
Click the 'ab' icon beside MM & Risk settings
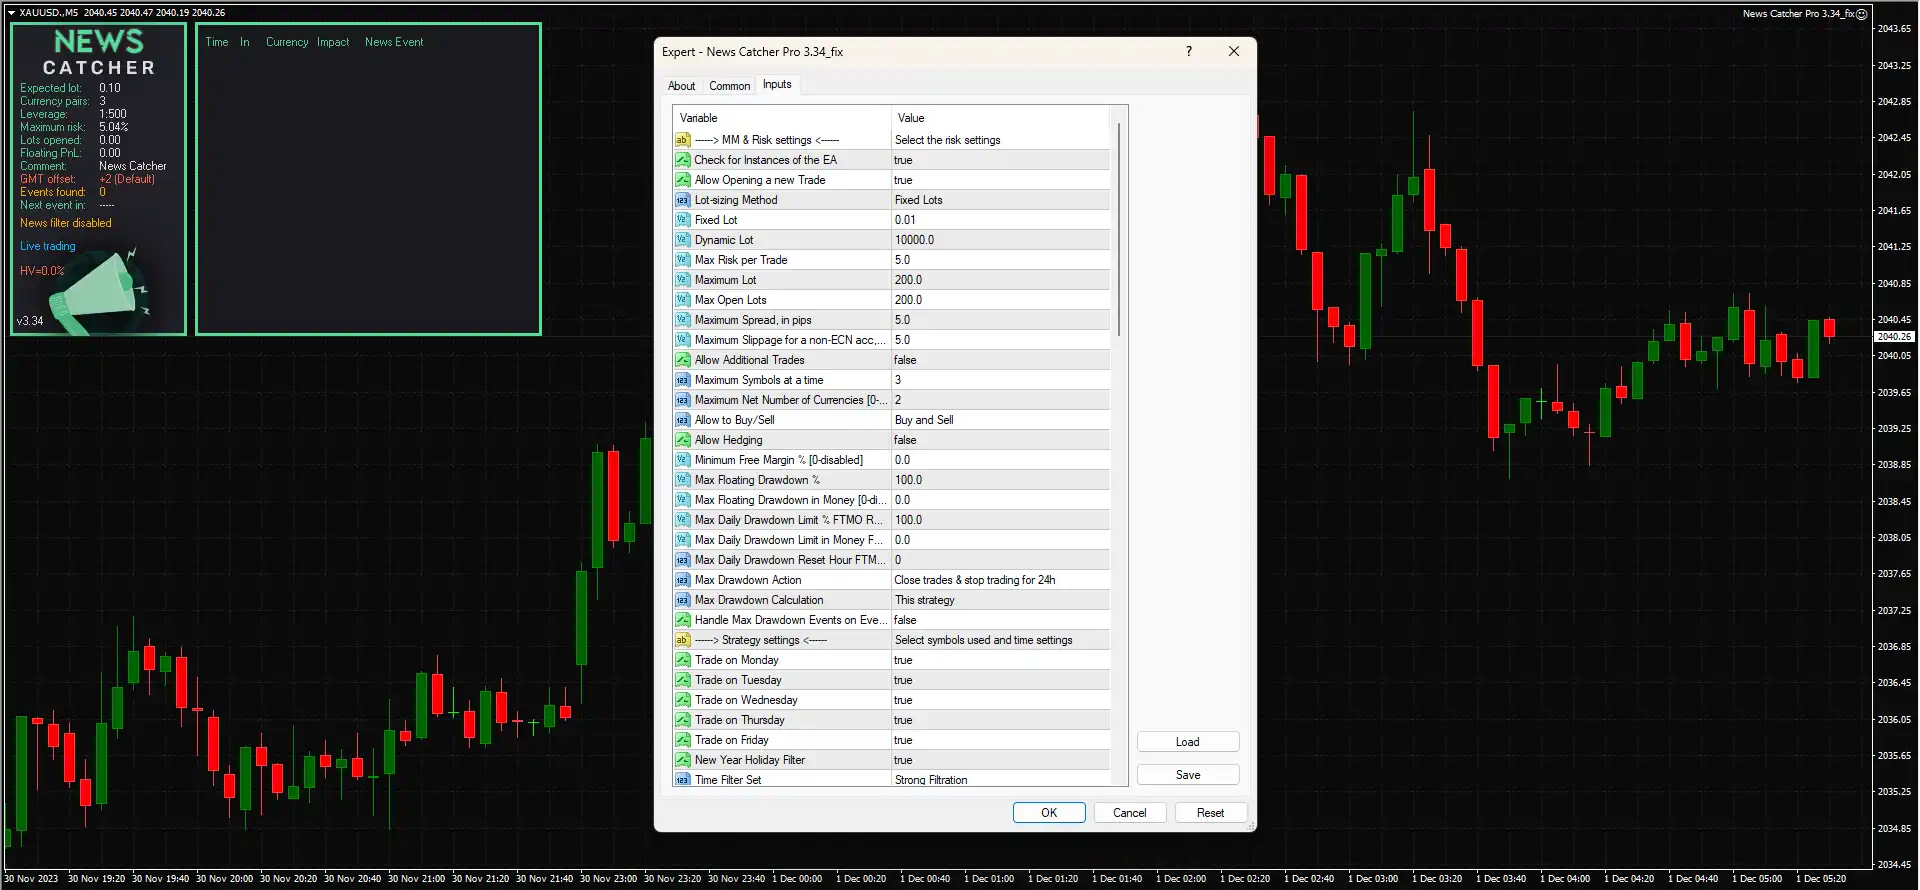click(x=683, y=140)
